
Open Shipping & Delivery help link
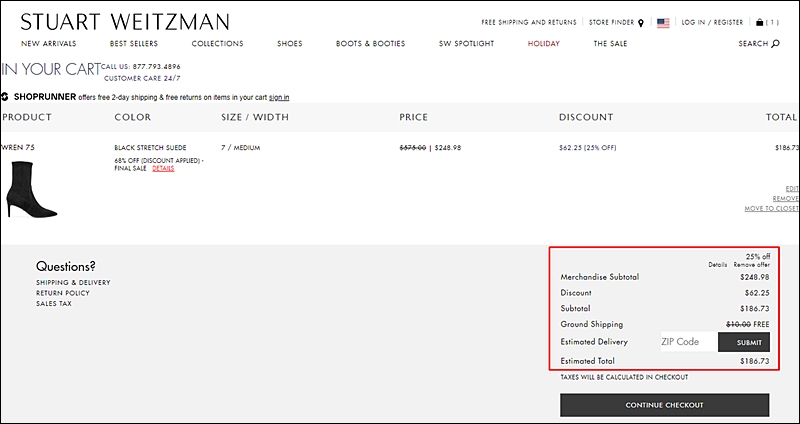(x=73, y=283)
